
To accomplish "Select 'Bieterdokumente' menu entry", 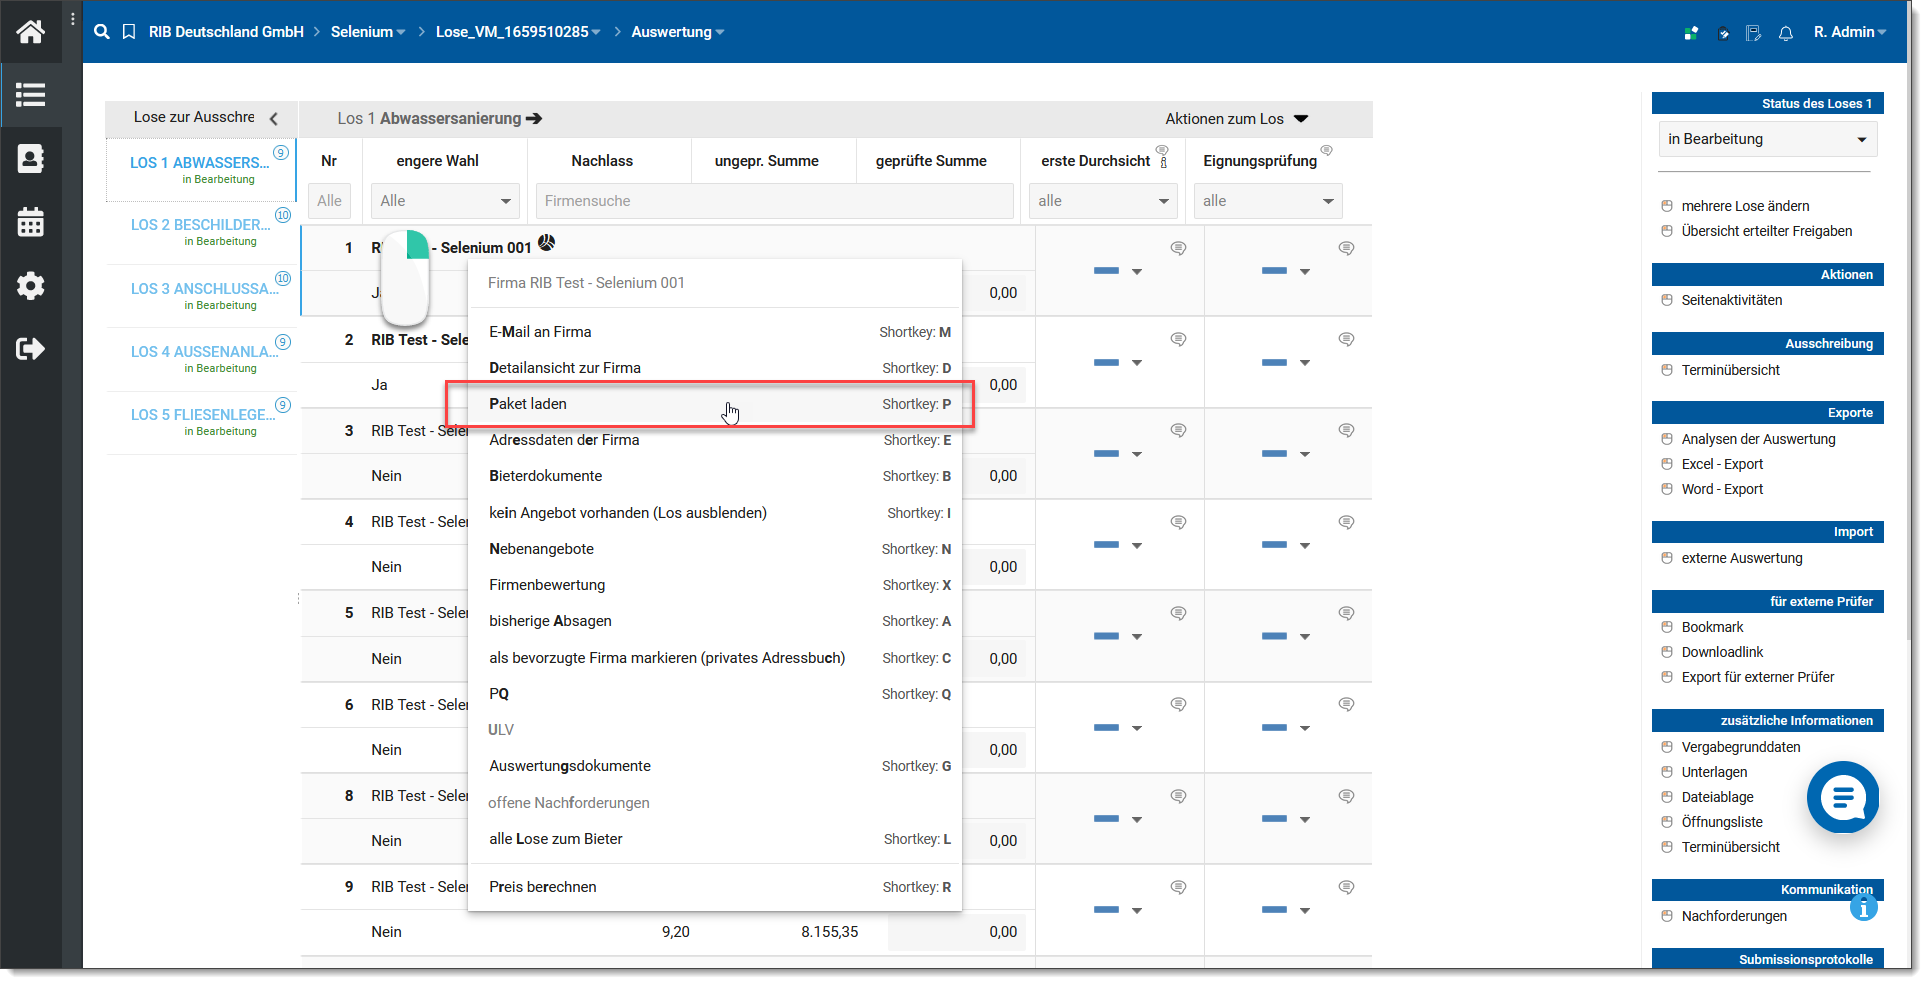I will pyautogui.click(x=715, y=476).
